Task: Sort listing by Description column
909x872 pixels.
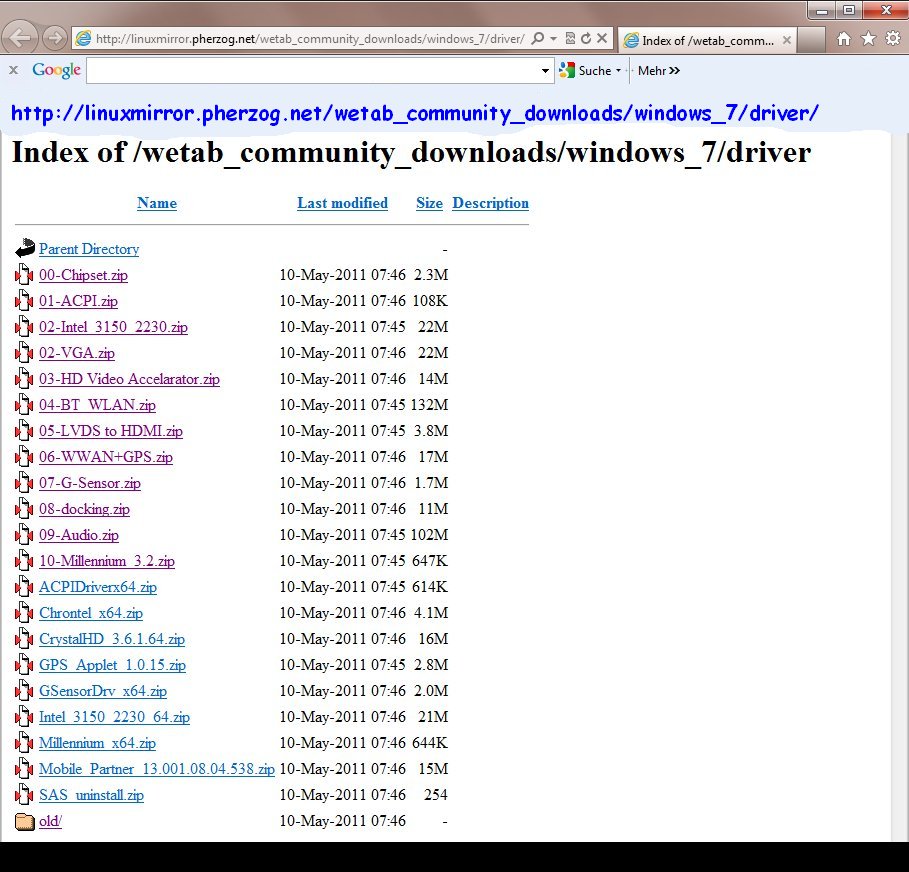Action: [x=490, y=203]
